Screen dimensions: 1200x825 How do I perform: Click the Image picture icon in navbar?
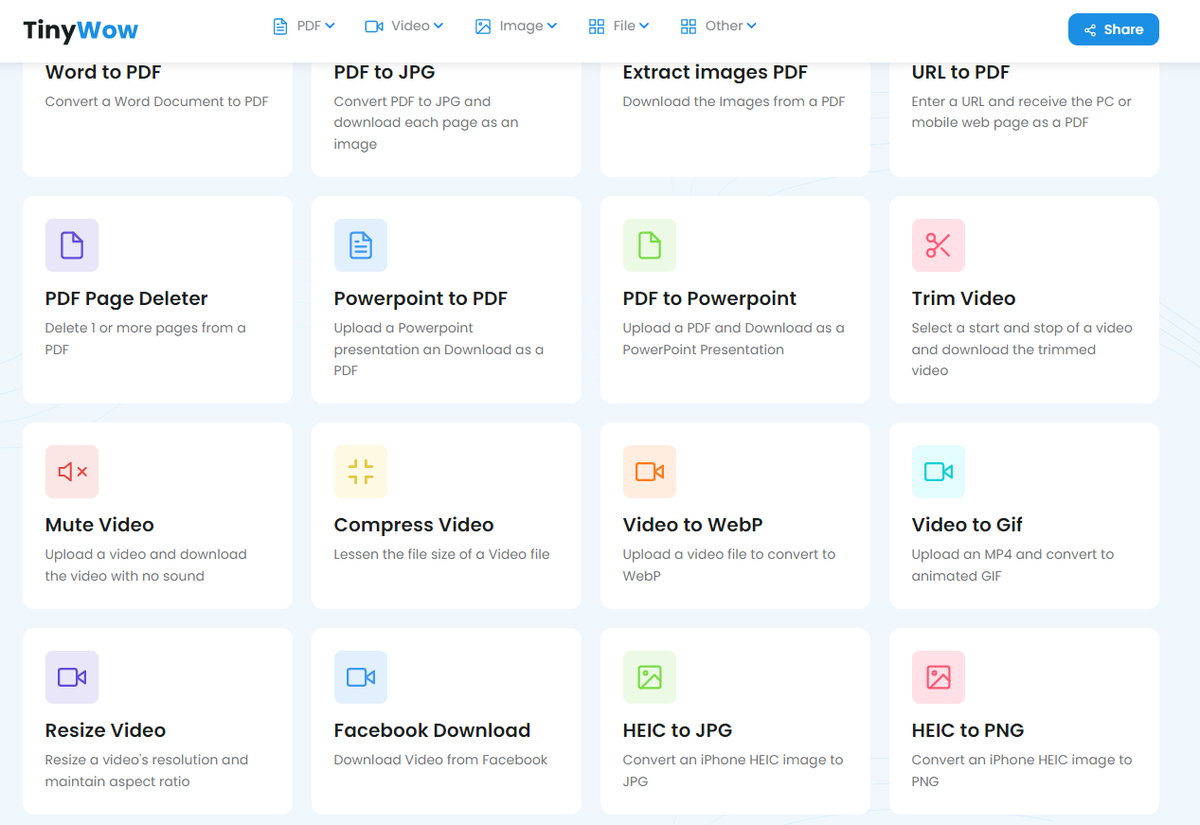tap(483, 27)
